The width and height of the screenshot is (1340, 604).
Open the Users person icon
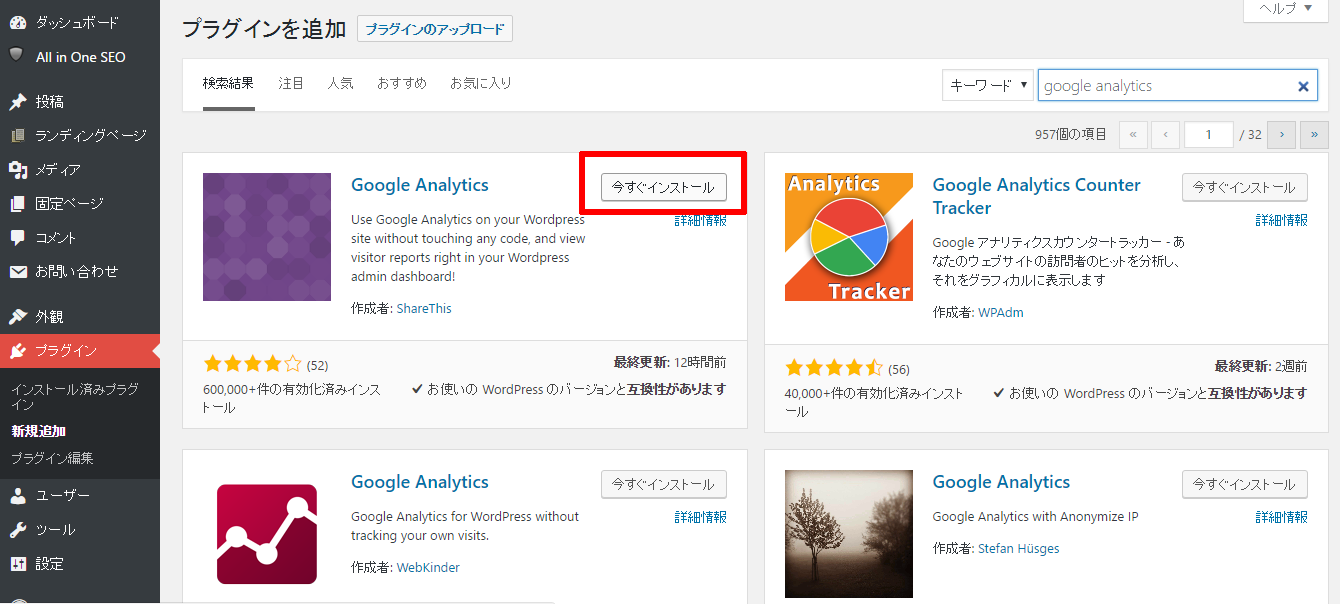coord(17,495)
